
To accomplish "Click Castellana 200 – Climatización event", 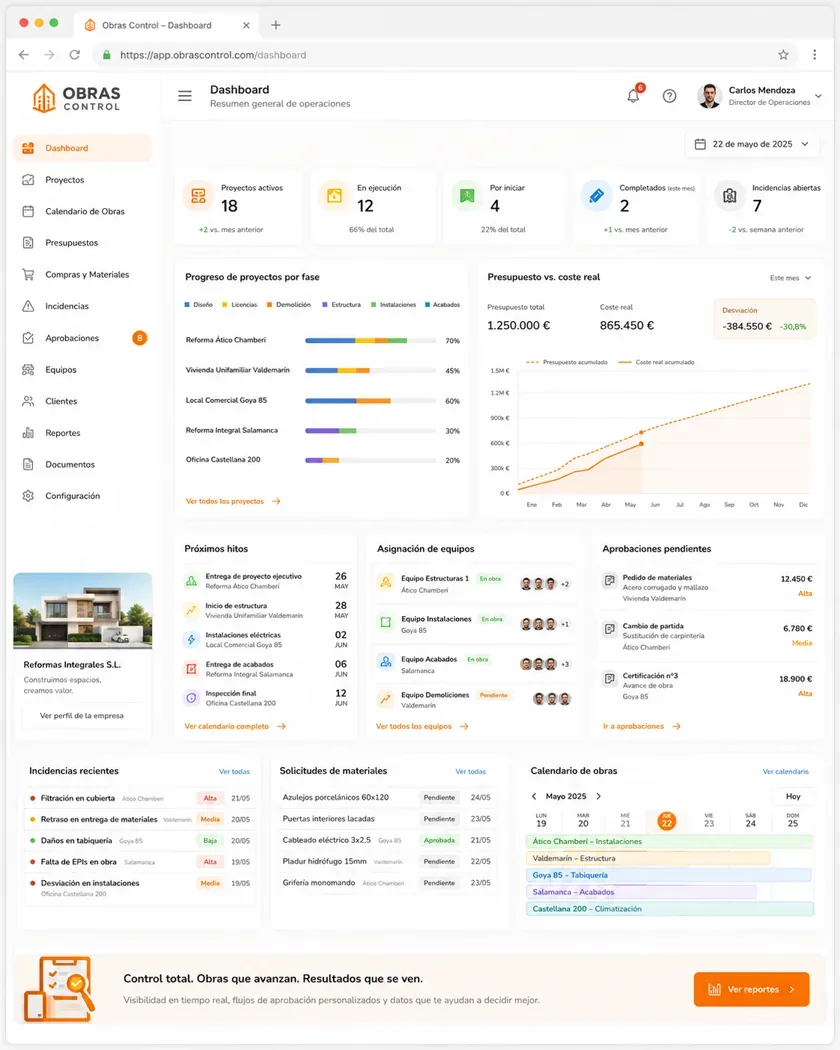I will pos(670,909).
